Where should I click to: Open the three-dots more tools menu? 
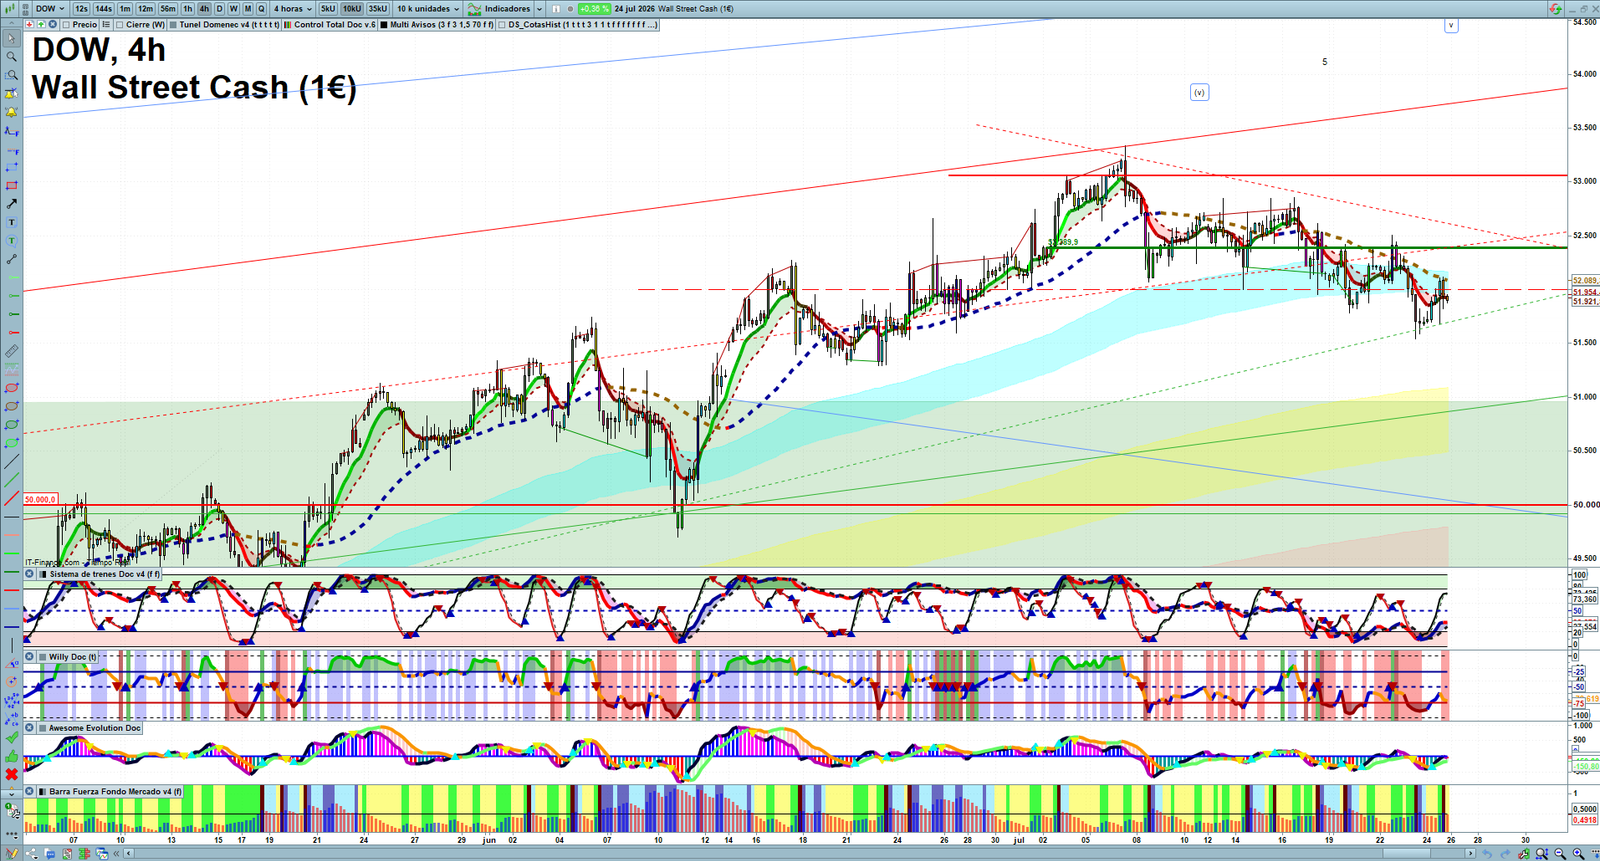12,832
